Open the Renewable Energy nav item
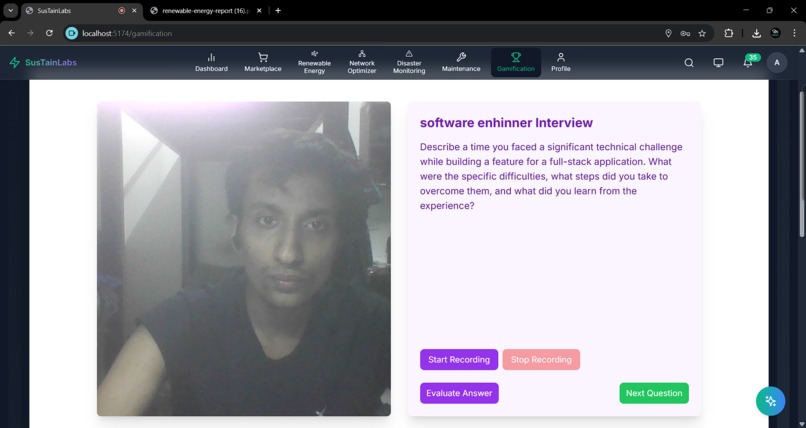Screen dimensions: 806x428 click(314, 63)
